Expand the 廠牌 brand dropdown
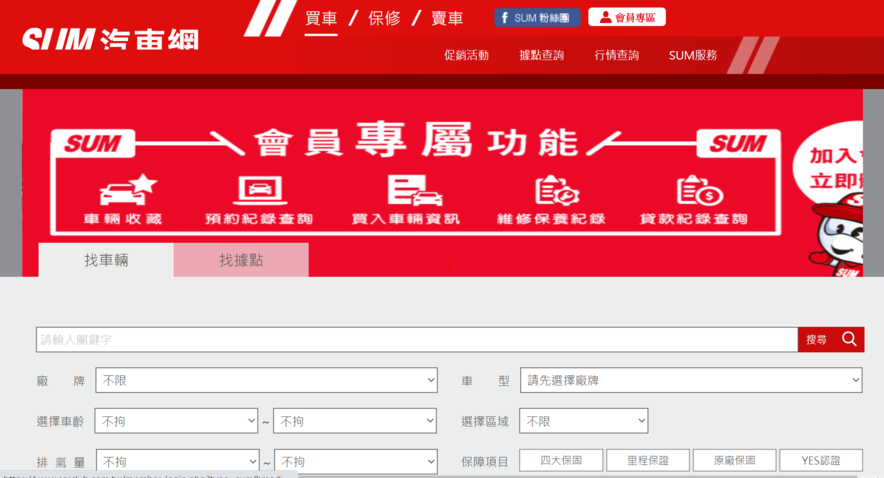Viewport: 884px width, 478px height. click(266, 380)
